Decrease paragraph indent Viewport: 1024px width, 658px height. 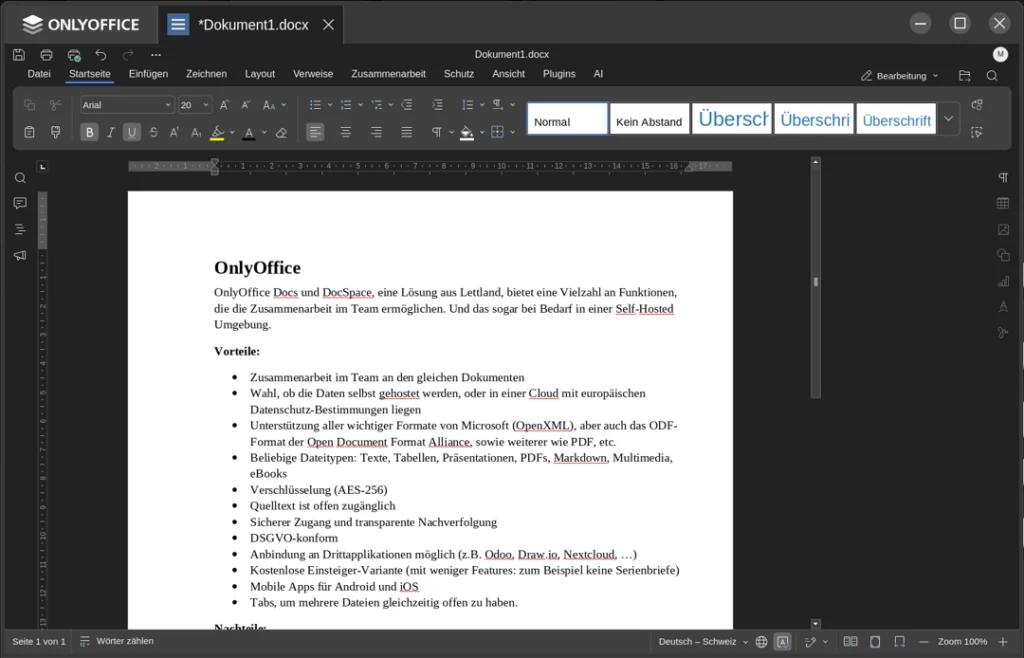407,105
